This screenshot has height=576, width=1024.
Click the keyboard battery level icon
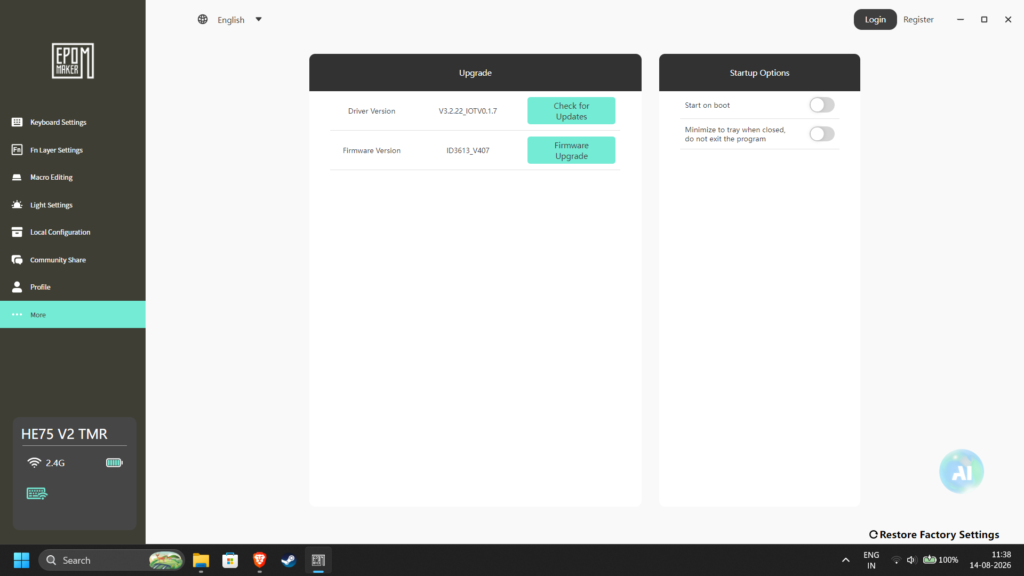point(114,462)
